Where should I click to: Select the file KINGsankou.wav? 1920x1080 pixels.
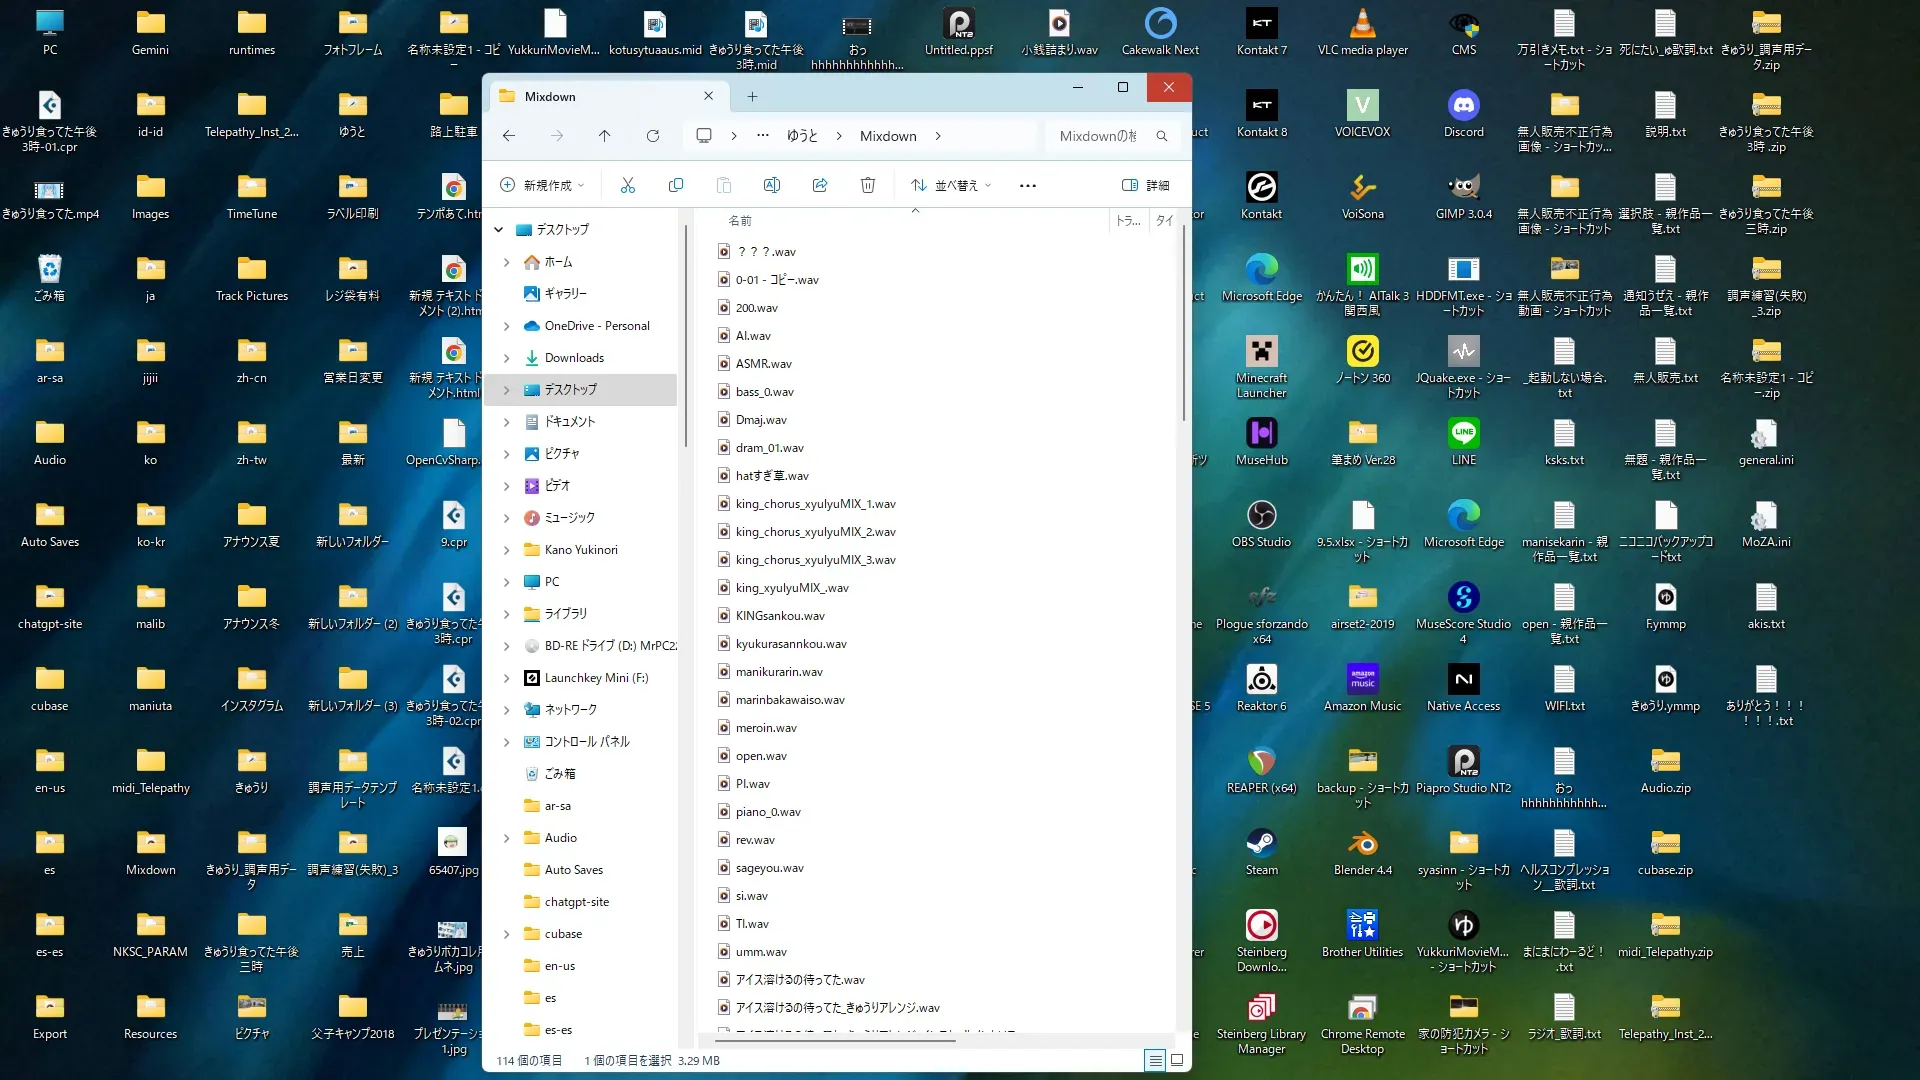(x=780, y=616)
